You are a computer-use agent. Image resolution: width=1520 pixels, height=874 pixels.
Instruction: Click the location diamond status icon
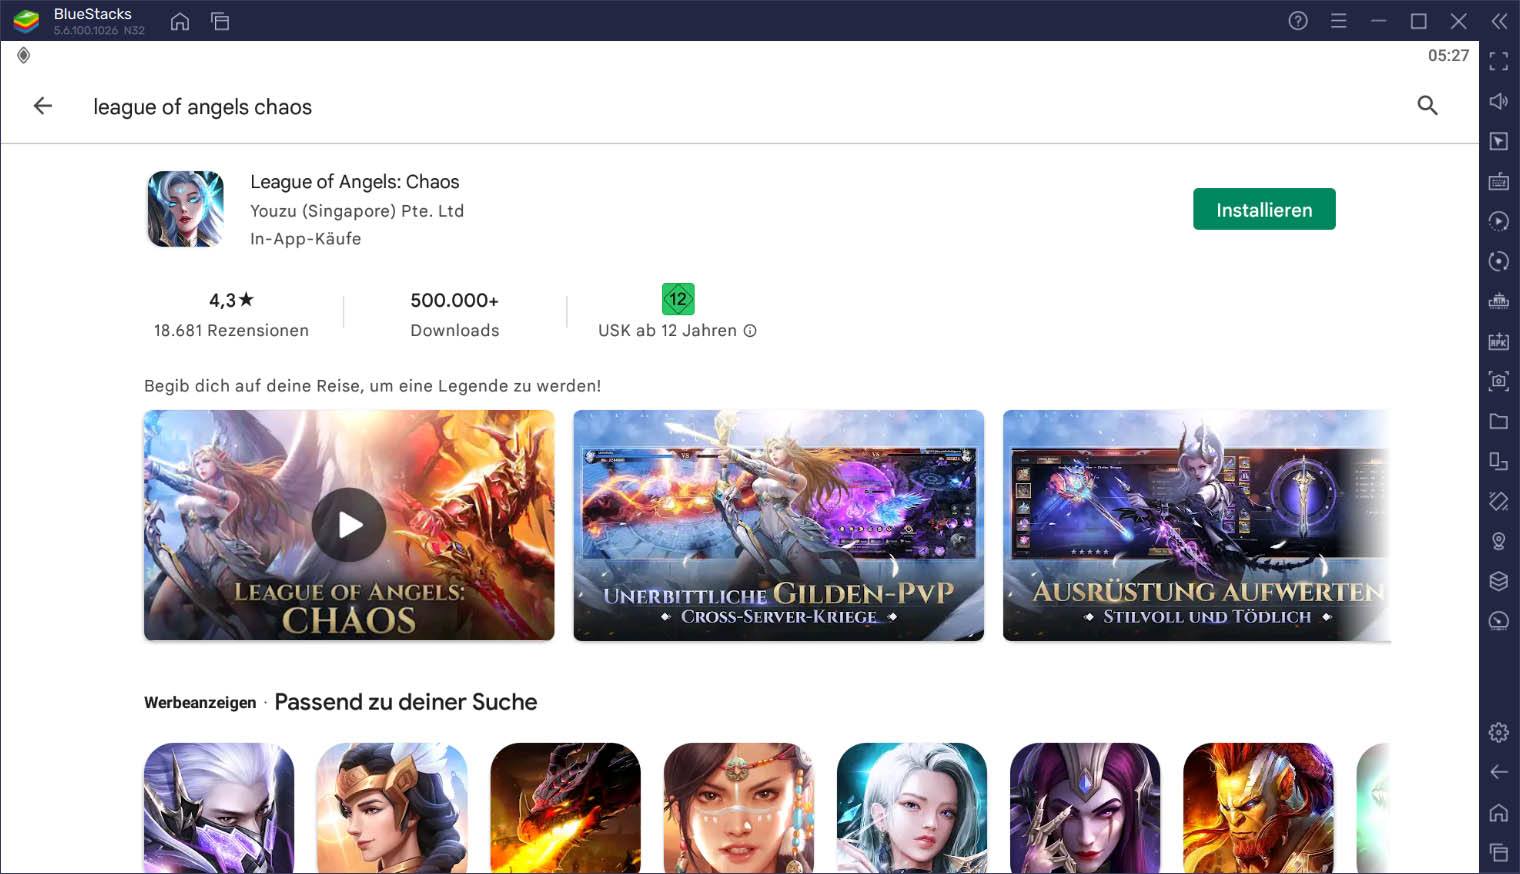pyautogui.click(x=24, y=55)
